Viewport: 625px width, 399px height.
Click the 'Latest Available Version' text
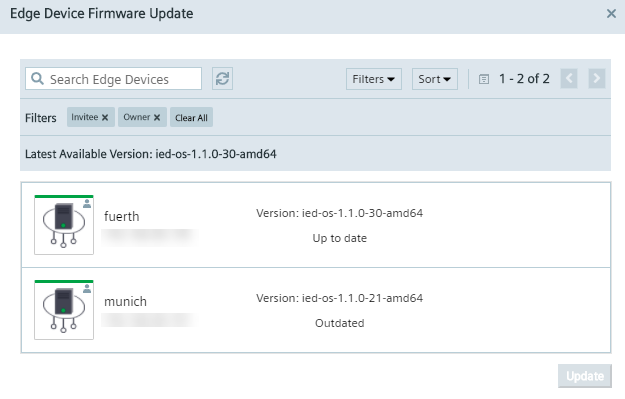(x=151, y=154)
